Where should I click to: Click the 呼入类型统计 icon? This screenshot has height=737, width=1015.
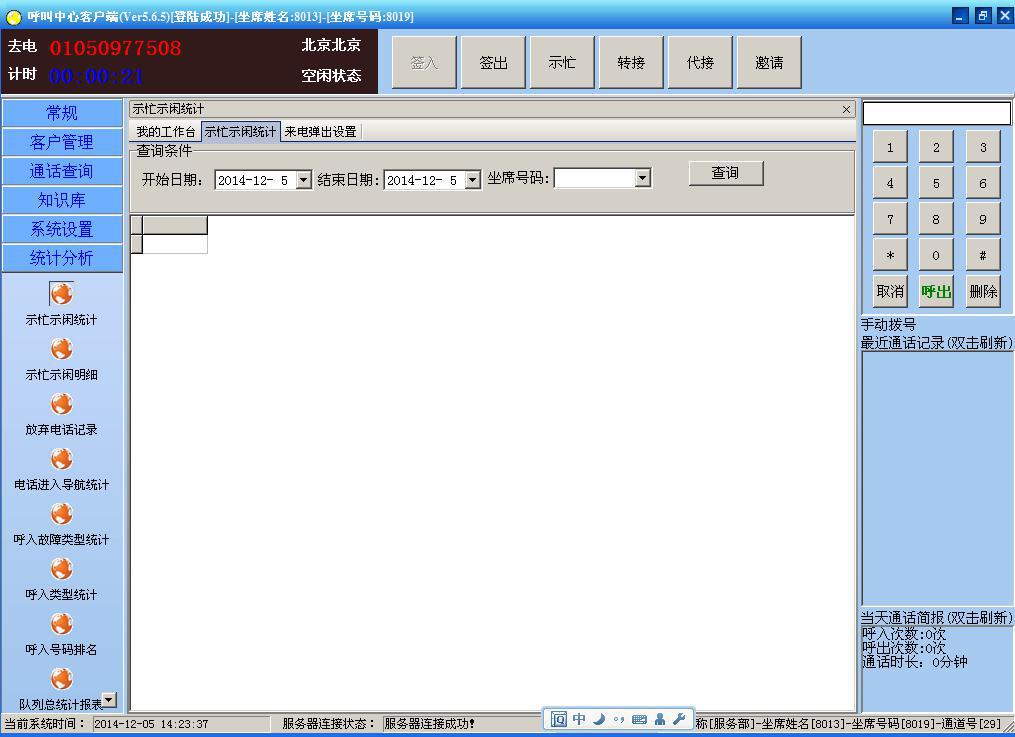point(62,569)
